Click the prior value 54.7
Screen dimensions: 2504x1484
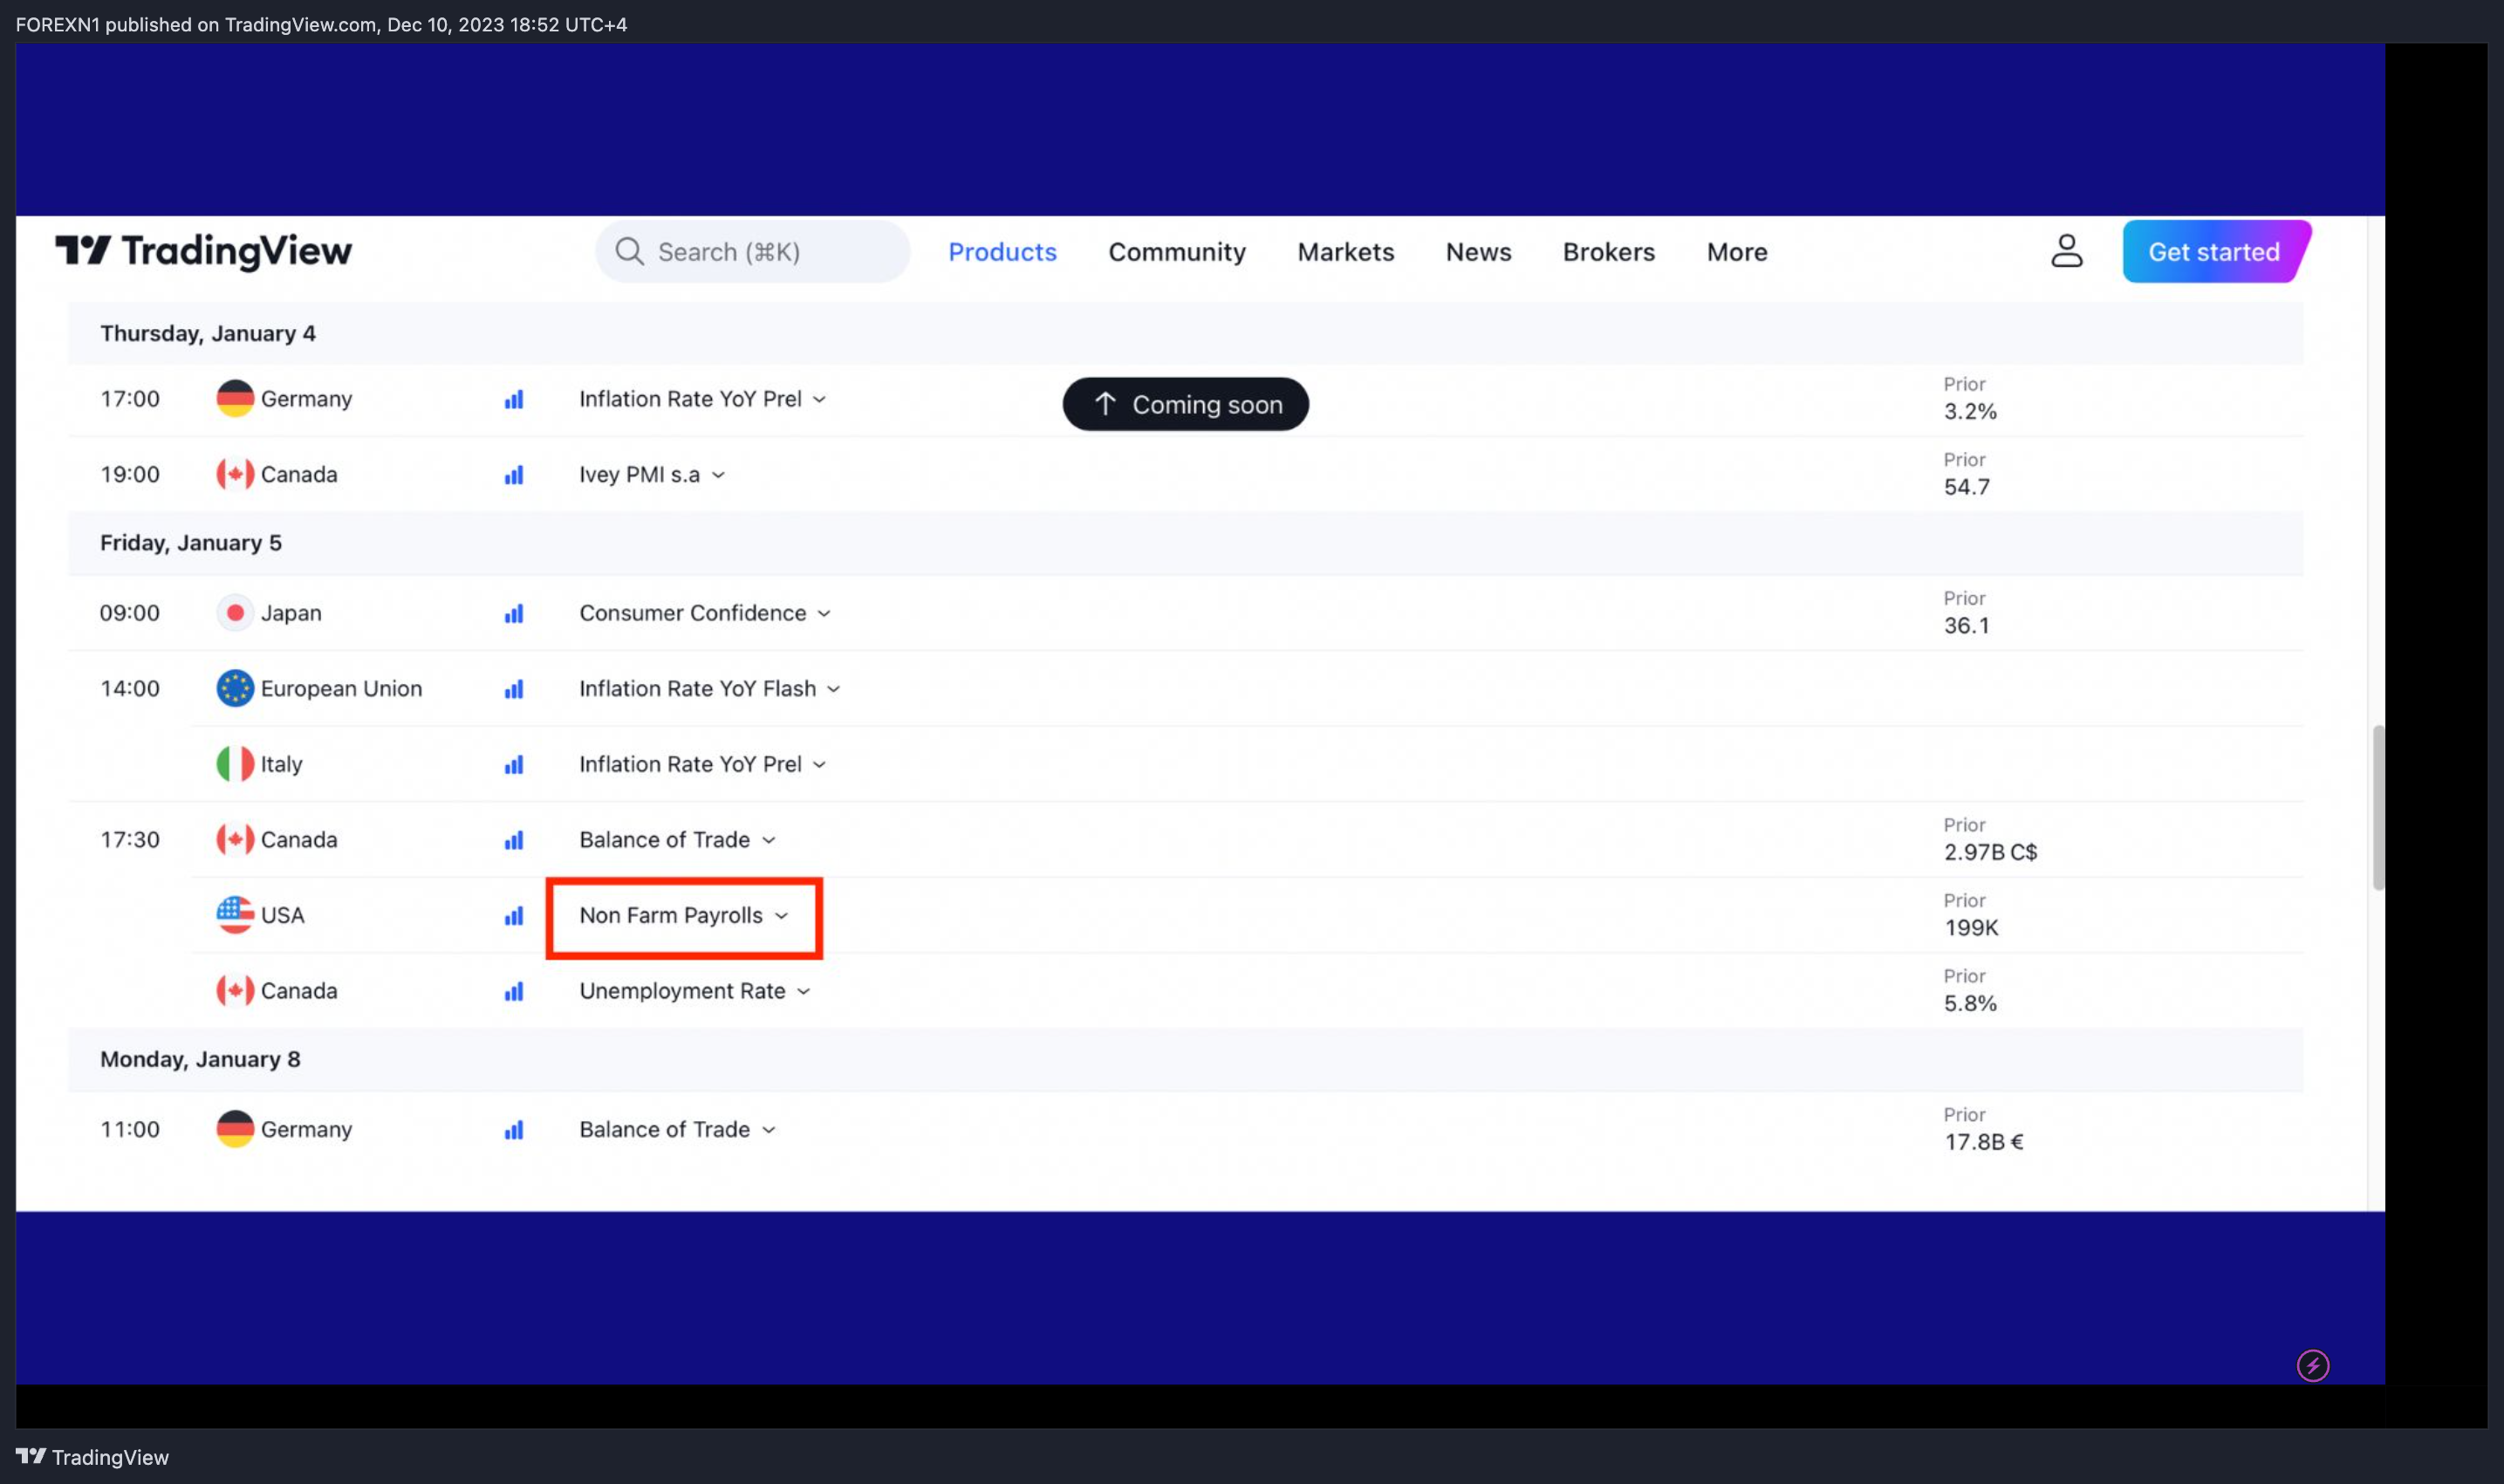pos(1966,487)
